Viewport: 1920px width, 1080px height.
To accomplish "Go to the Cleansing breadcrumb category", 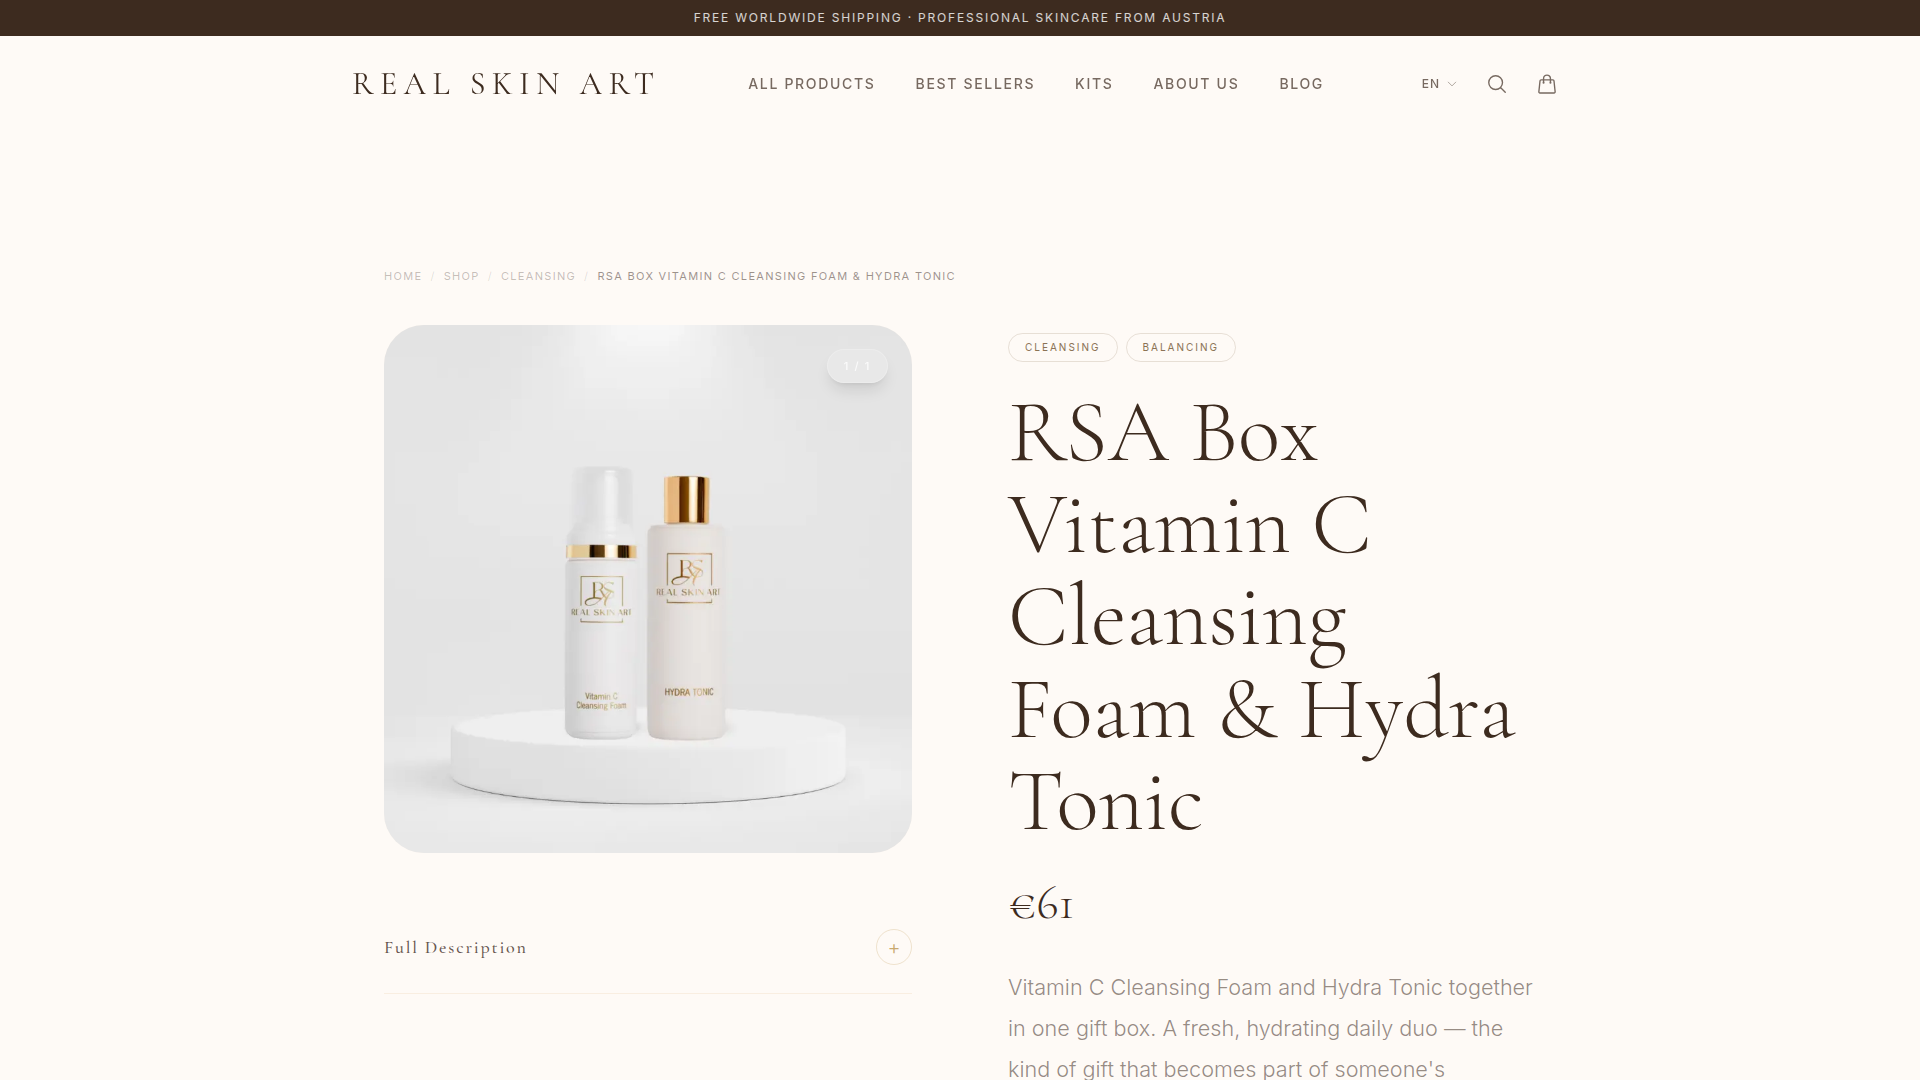I will tap(538, 276).
